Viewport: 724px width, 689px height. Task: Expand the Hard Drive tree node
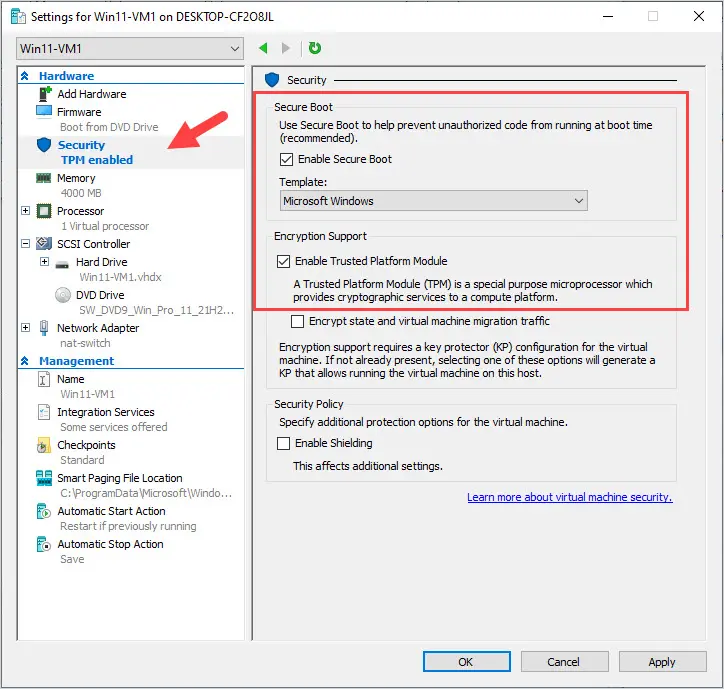[44, 261]
